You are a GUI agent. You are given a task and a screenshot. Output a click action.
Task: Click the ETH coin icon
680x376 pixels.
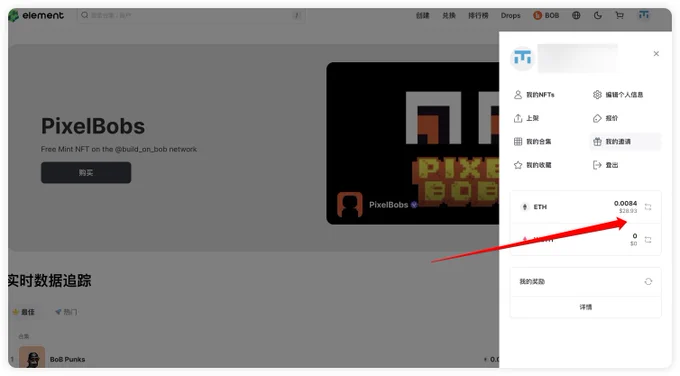525,207
